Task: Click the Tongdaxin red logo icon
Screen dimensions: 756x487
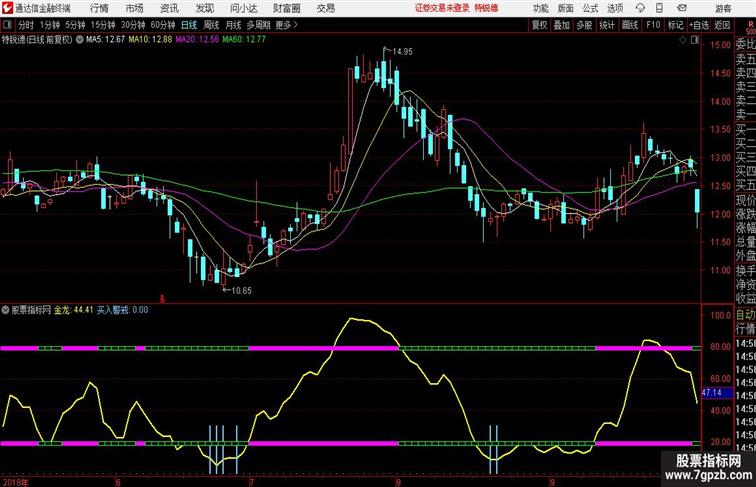Action: [7, 8]
